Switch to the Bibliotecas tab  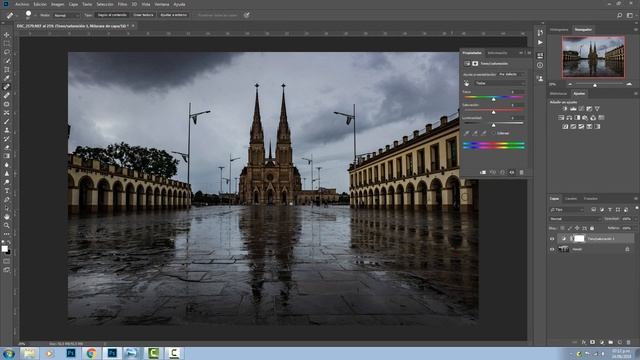pos(558,93)
